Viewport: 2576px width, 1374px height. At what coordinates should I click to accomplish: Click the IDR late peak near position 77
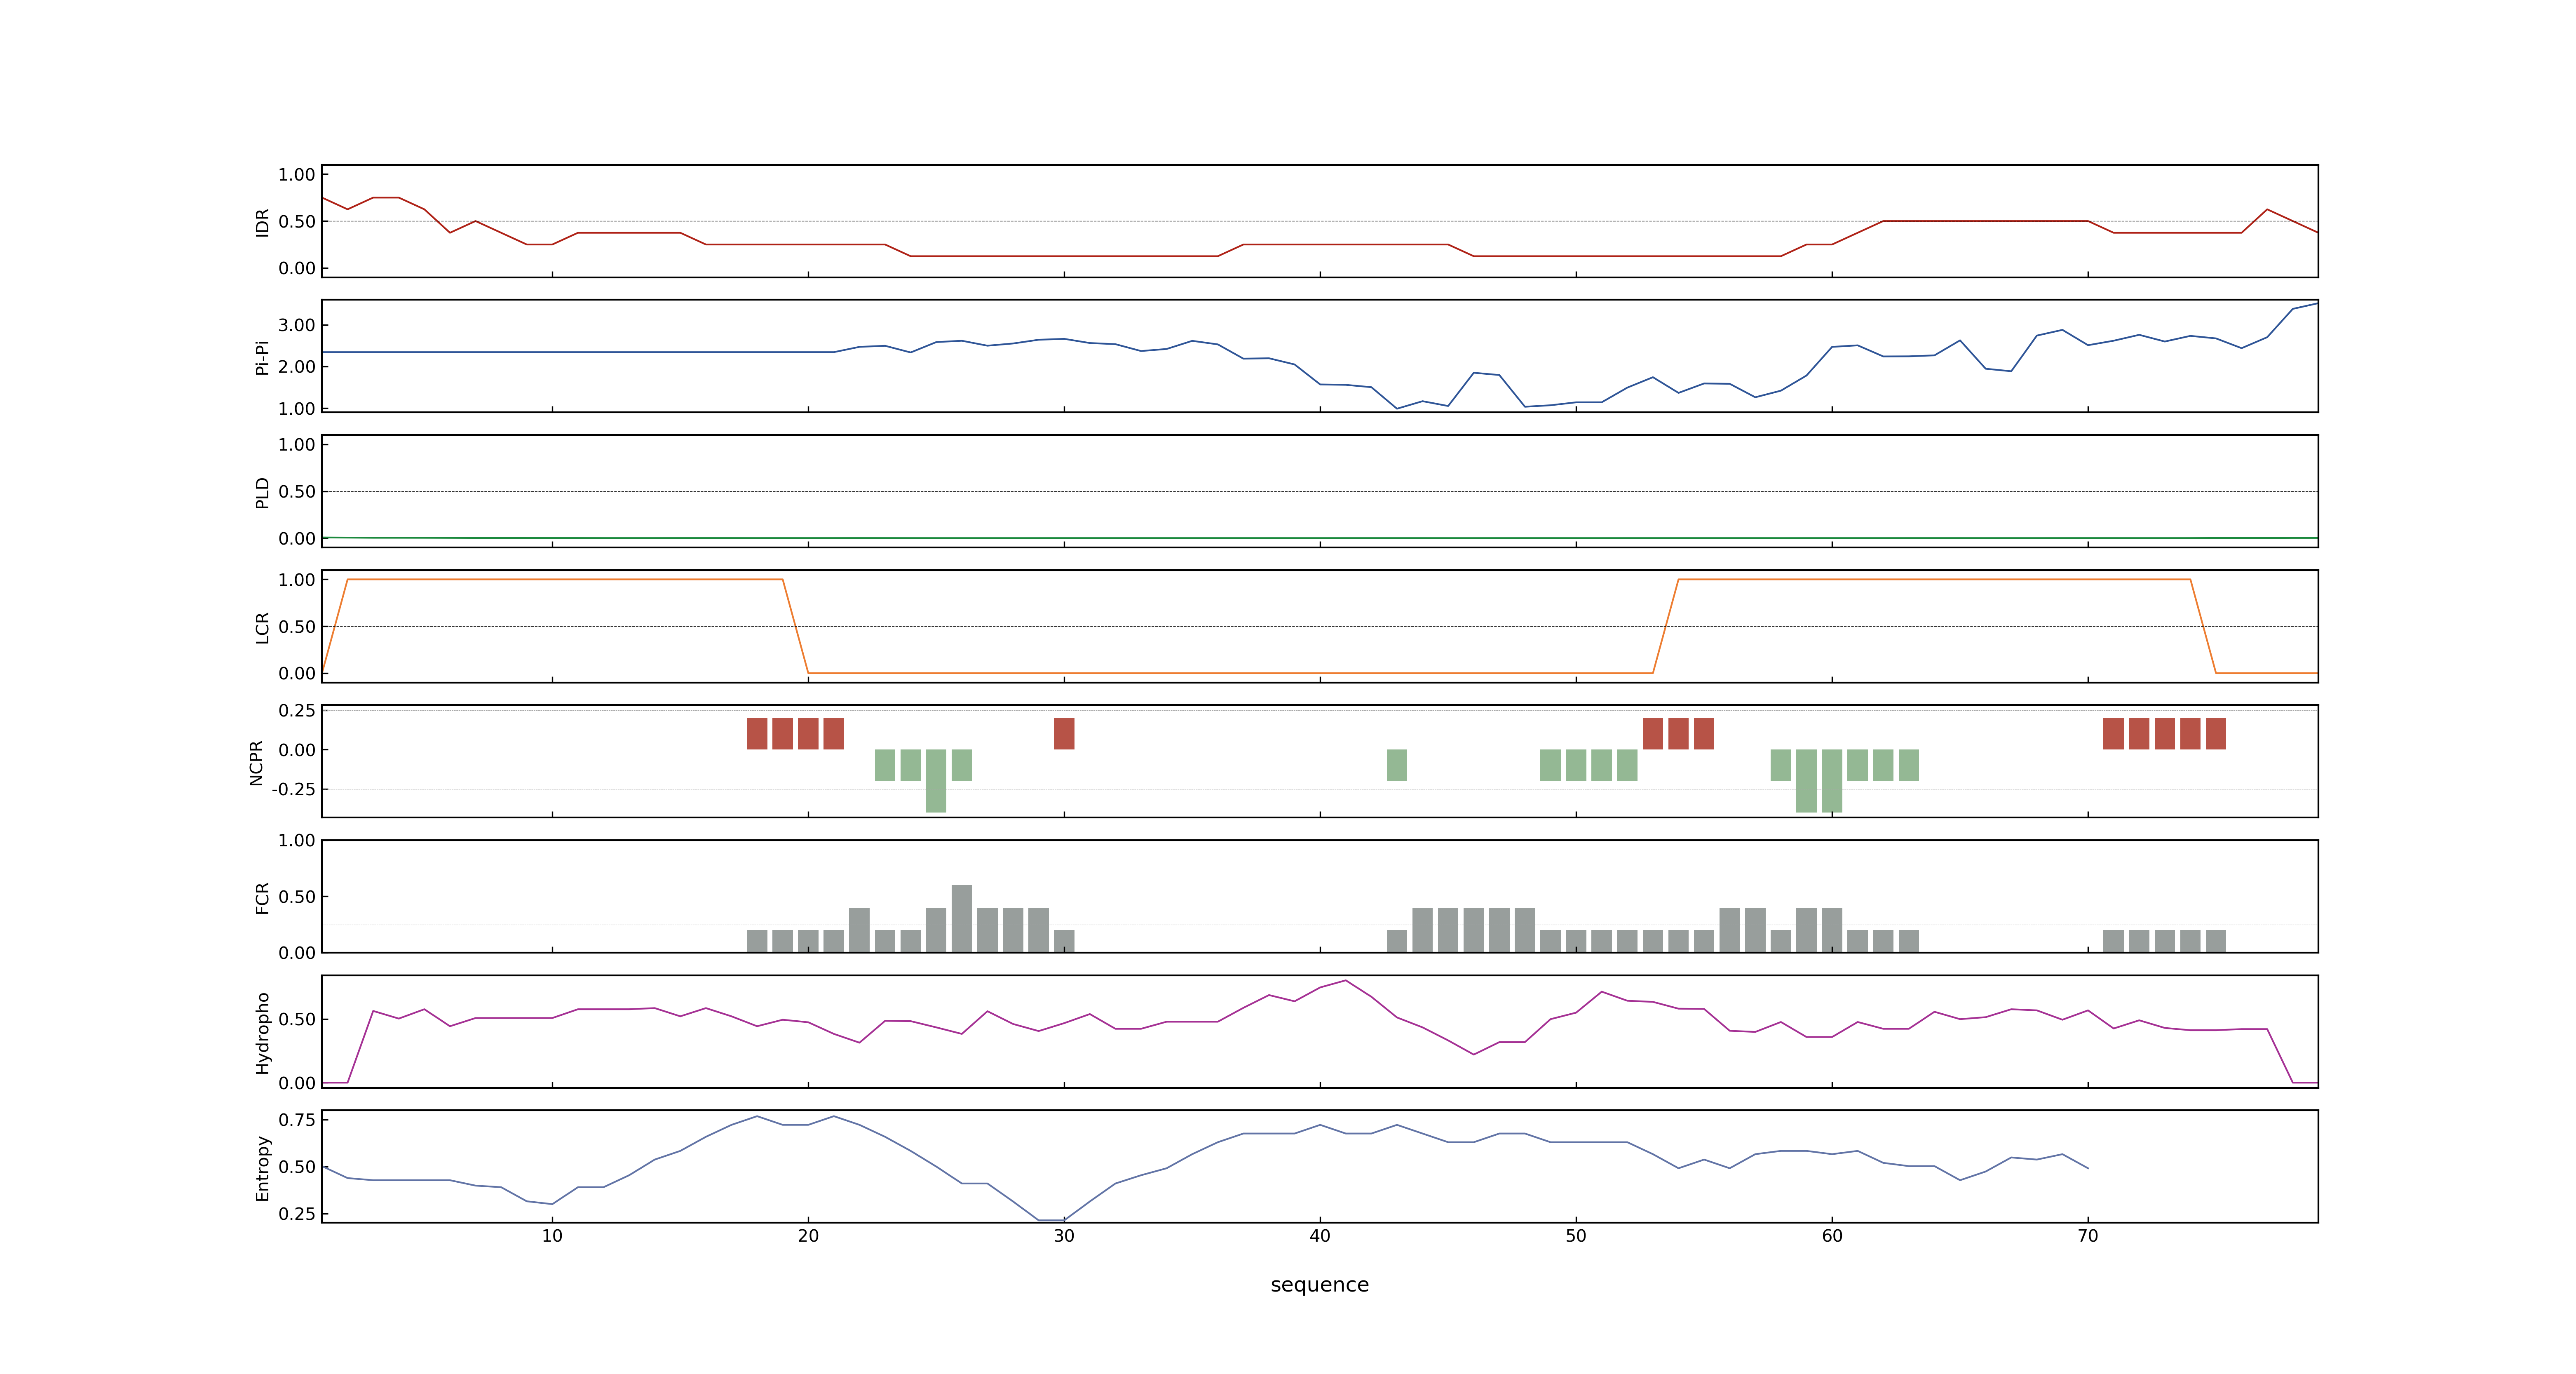(x=2267, y=210)
